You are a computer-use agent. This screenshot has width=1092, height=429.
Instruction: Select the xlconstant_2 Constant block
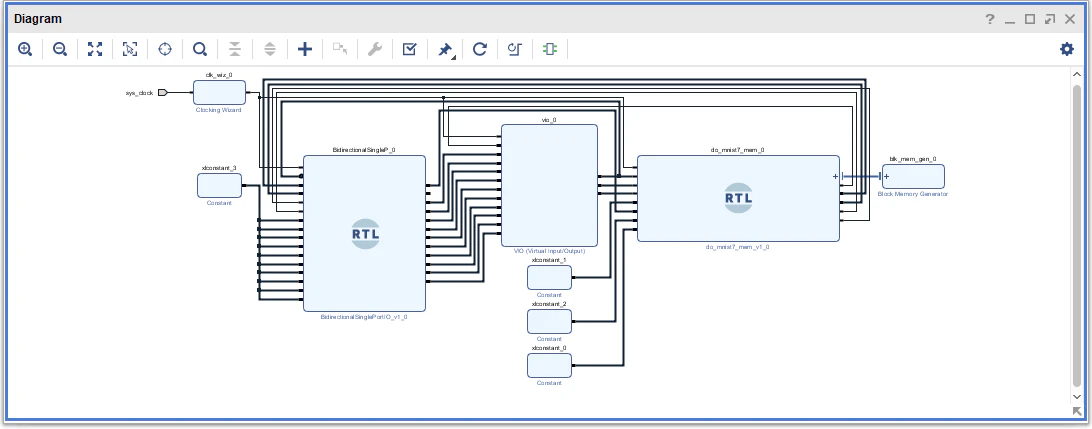549,321
